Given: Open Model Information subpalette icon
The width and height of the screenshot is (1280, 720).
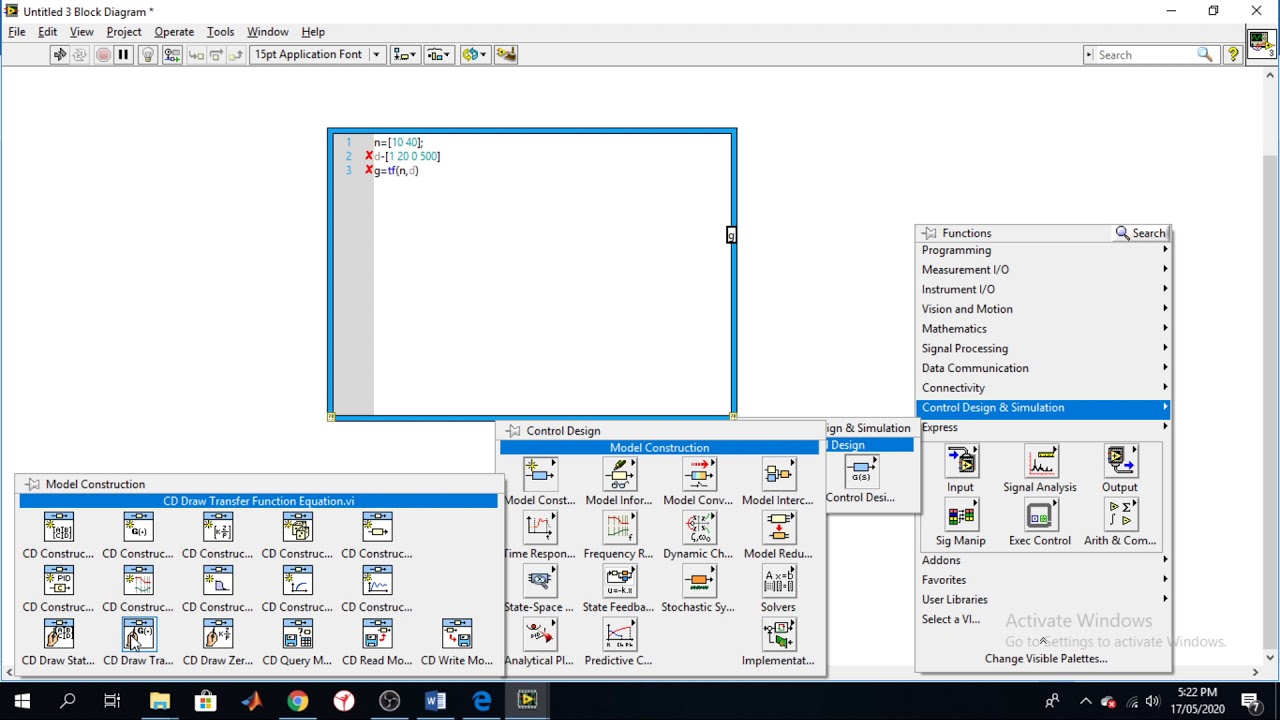Looking at the screenshot, I should pos(619,474).
